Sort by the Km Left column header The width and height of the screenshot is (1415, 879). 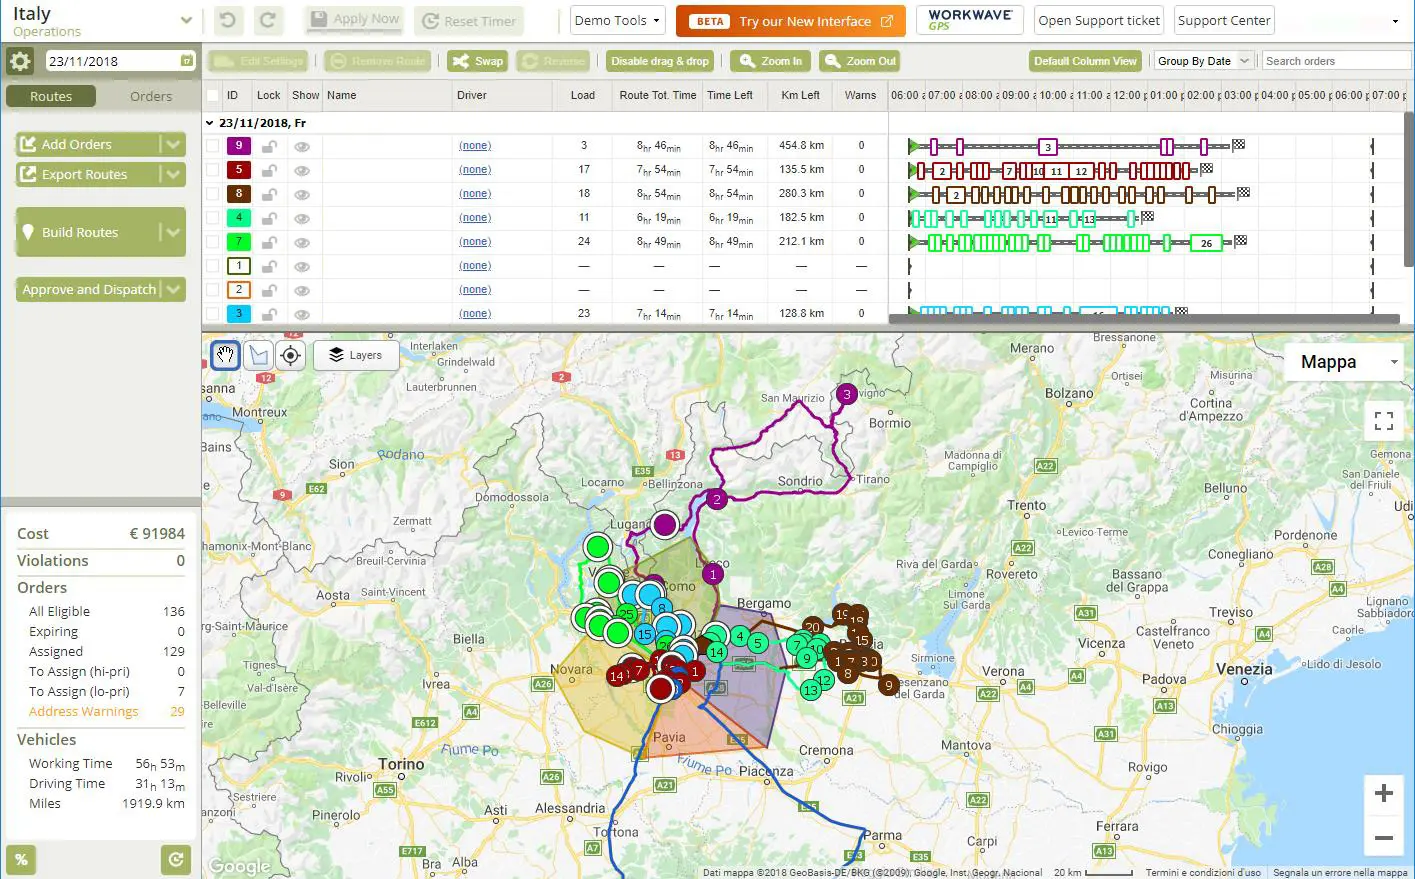[x=800, y=96]
